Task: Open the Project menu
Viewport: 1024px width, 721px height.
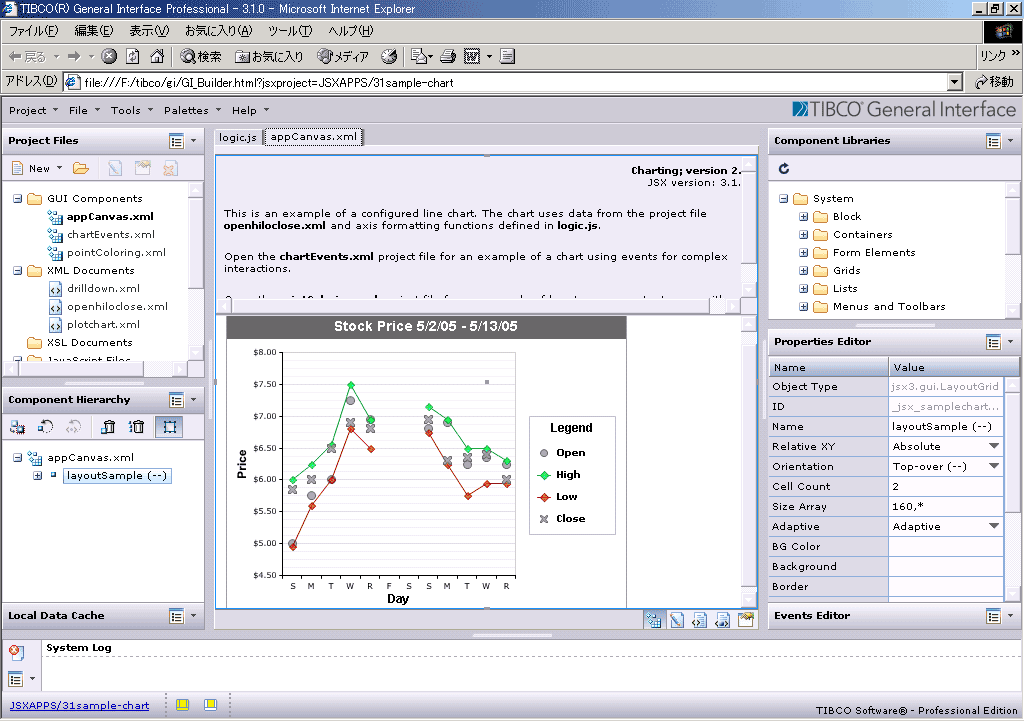Action: pyautogui.click(x=33, y=110)
